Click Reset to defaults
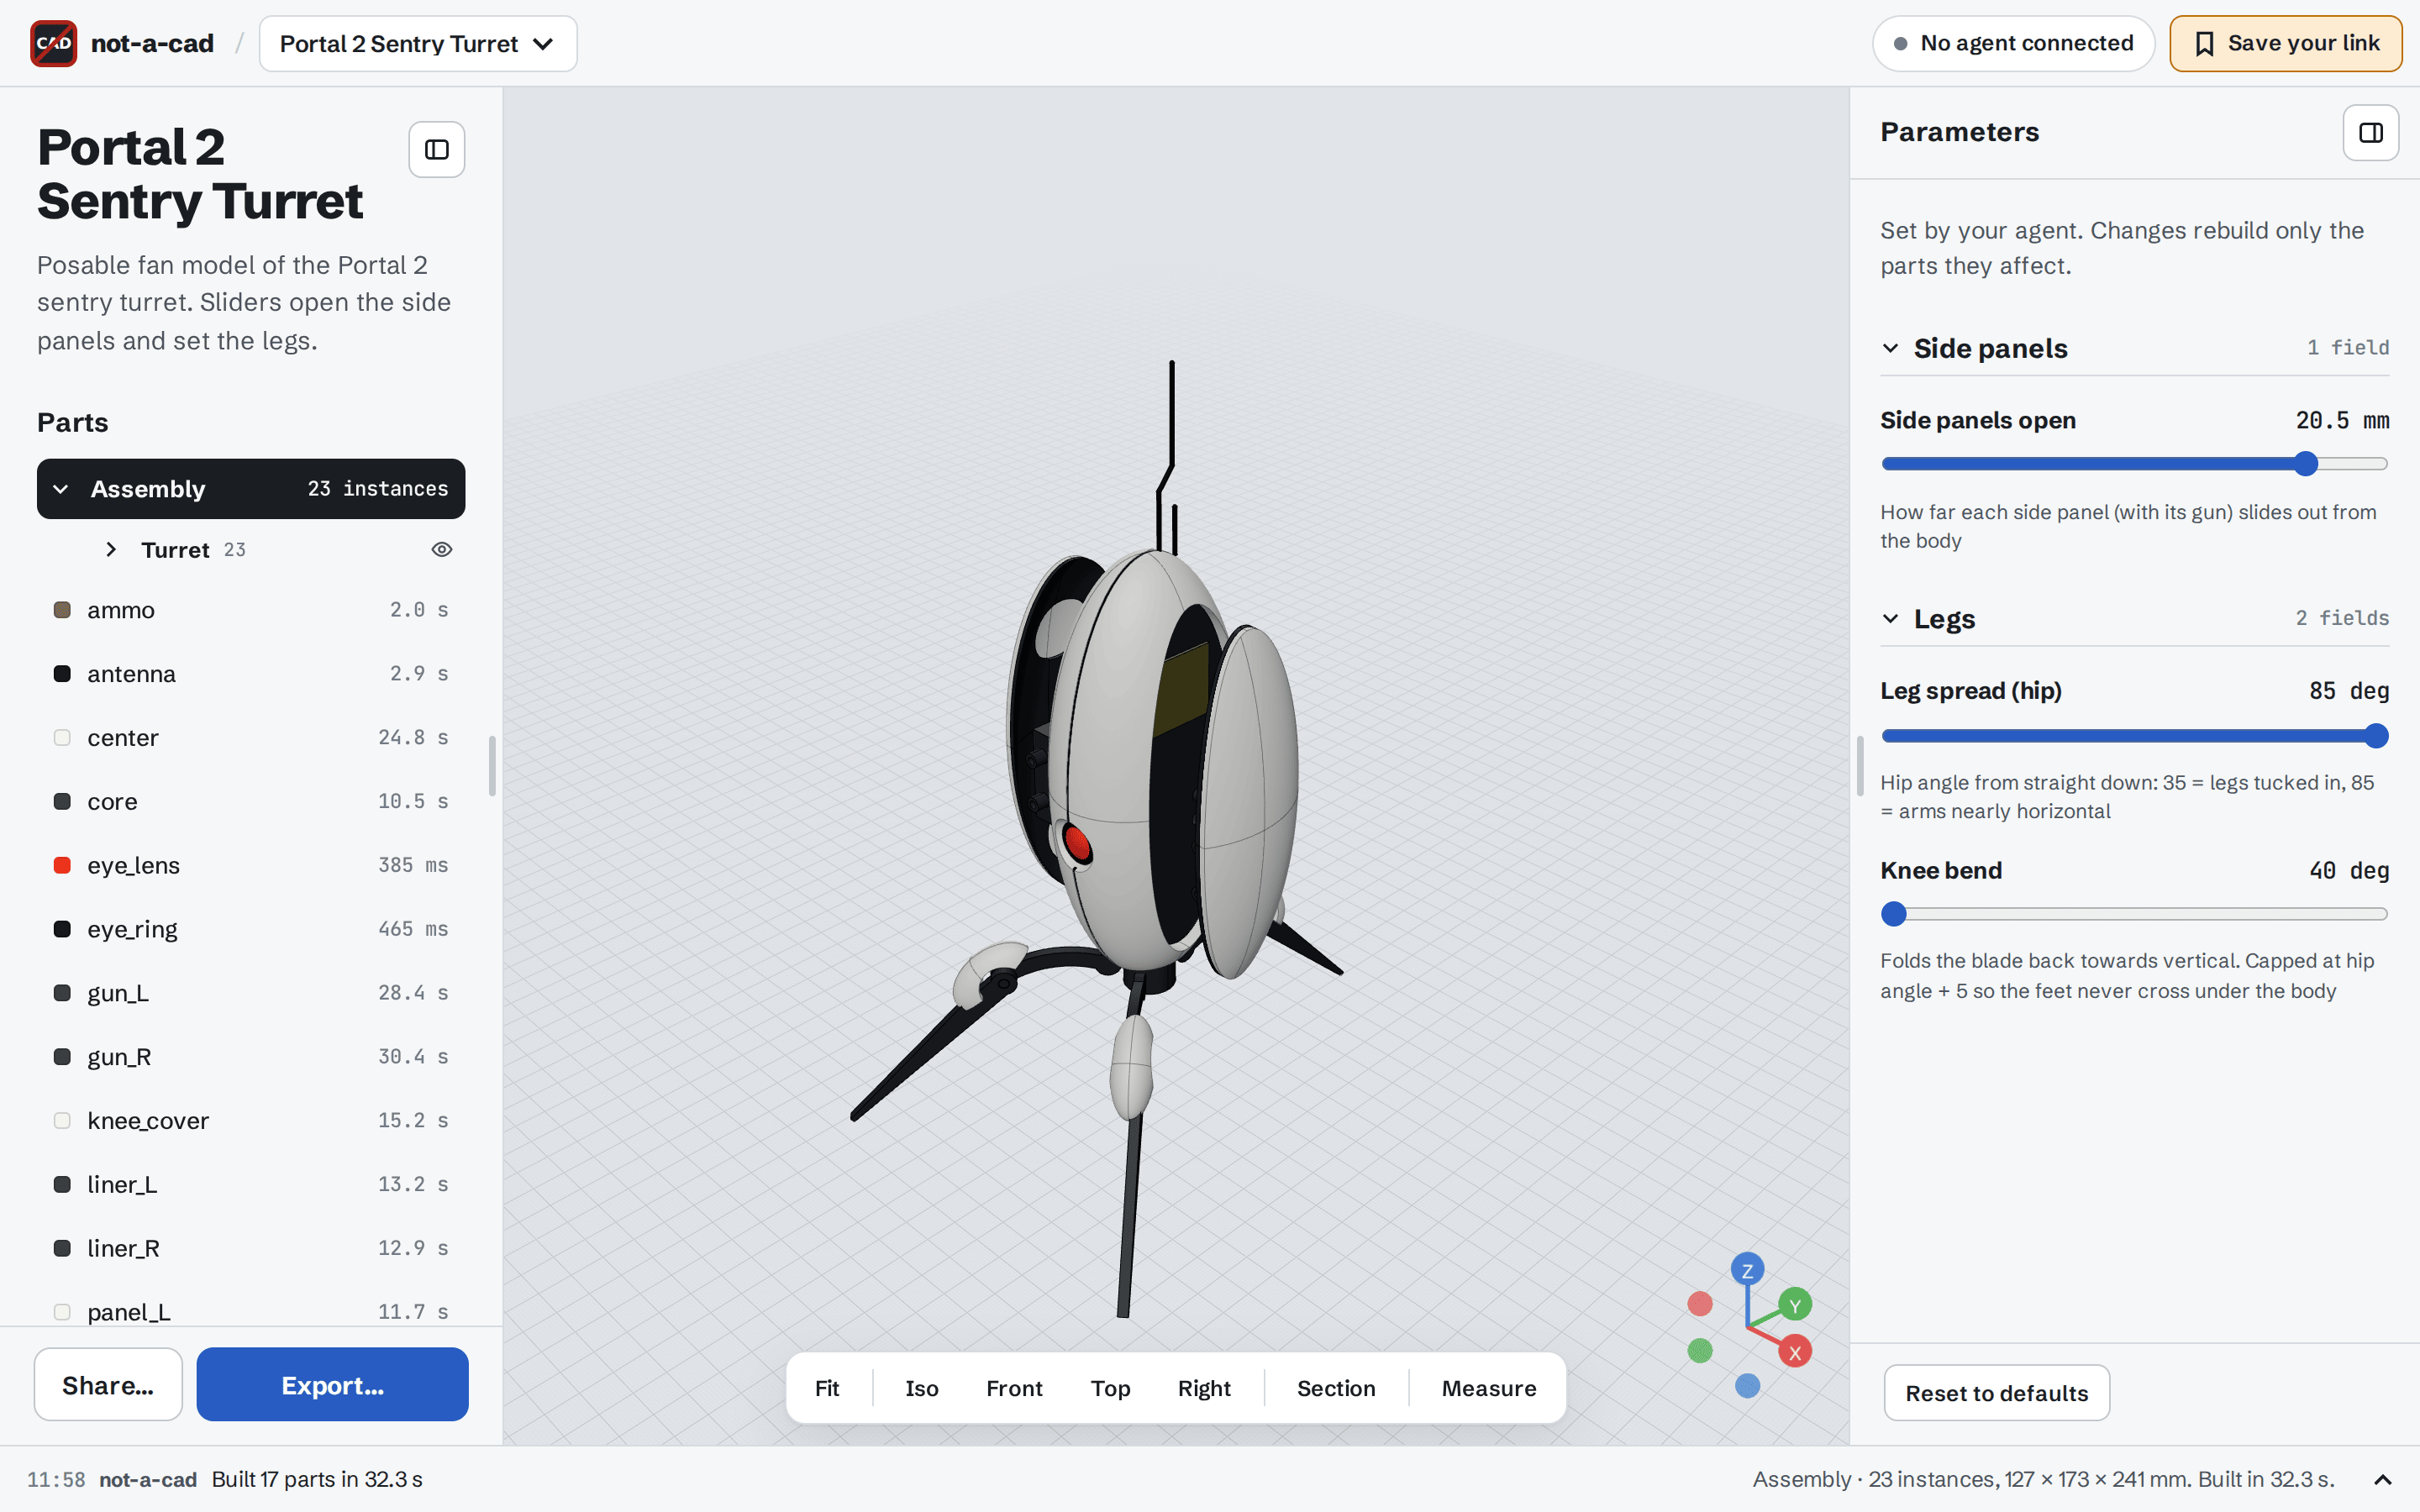This screenshot has width=2420, height=1512. tap(1996, 1393)
